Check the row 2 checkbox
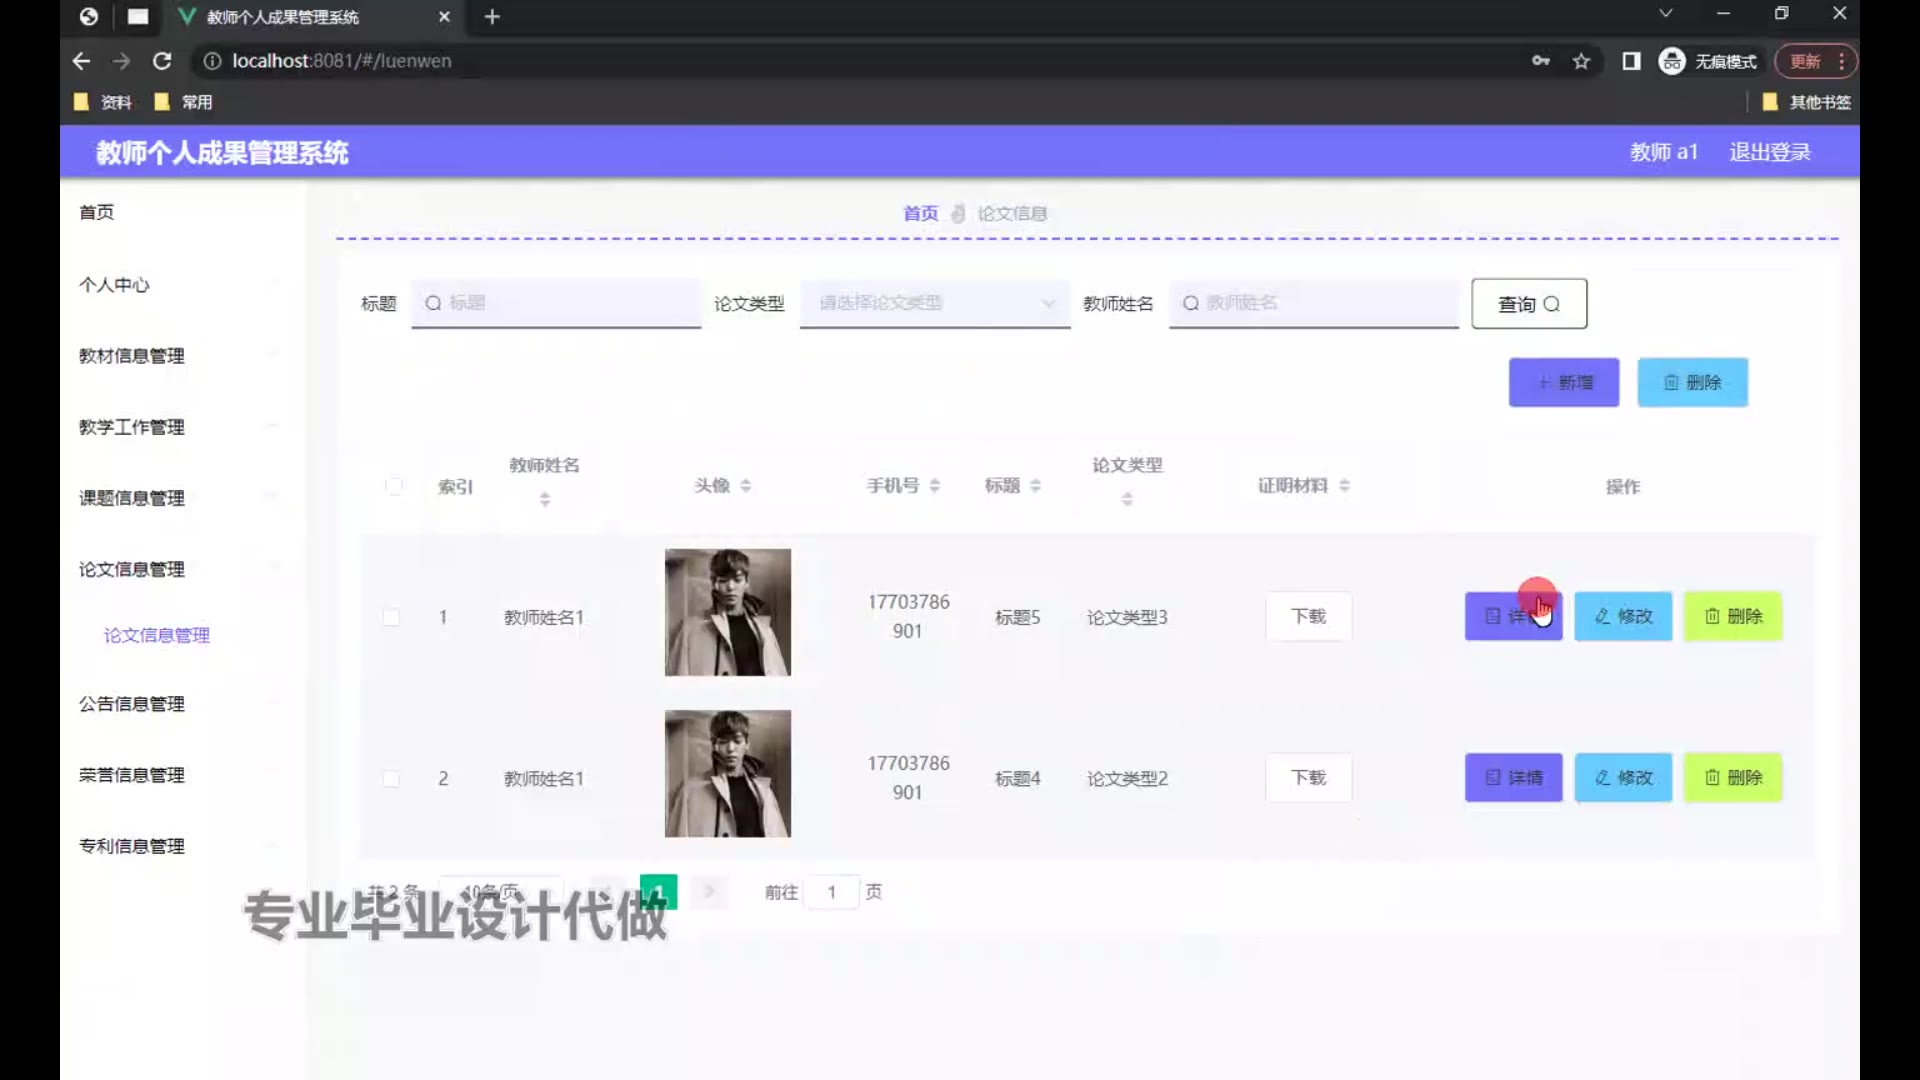The height and width of the screenshot is (1080, 1920). click(x=392, y=778)
